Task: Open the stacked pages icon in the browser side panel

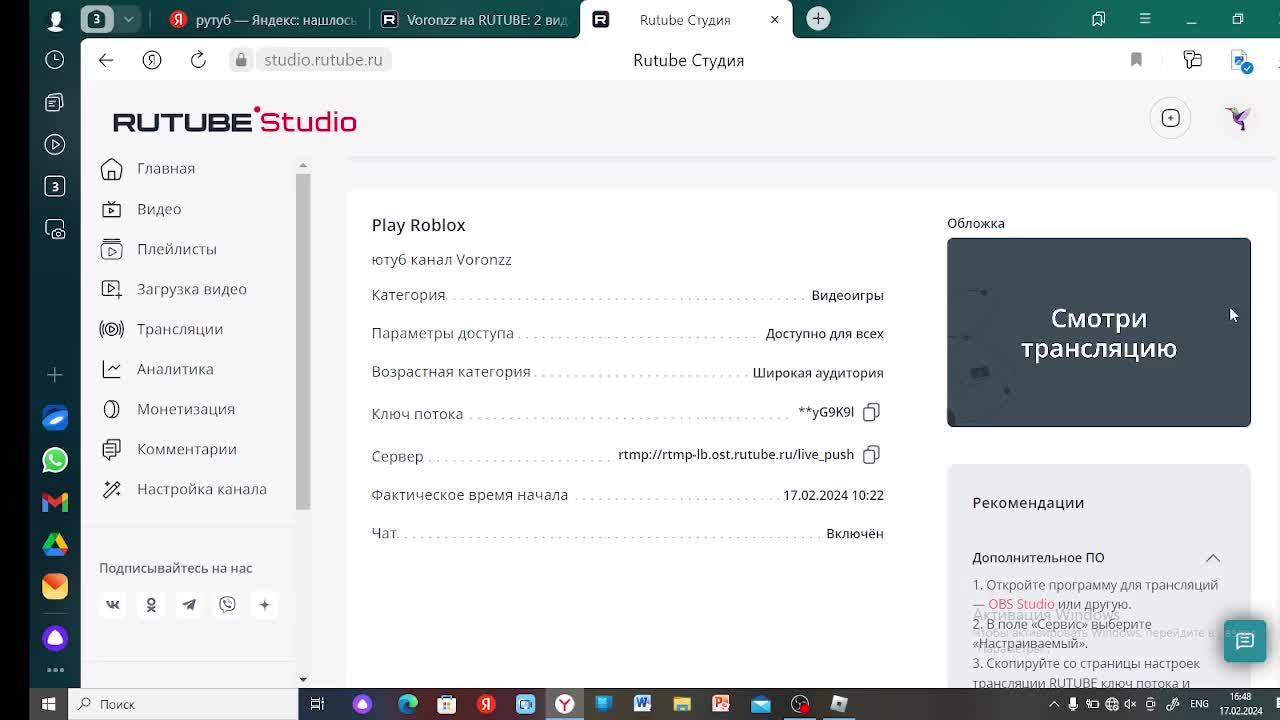Action: pos(55,103)
